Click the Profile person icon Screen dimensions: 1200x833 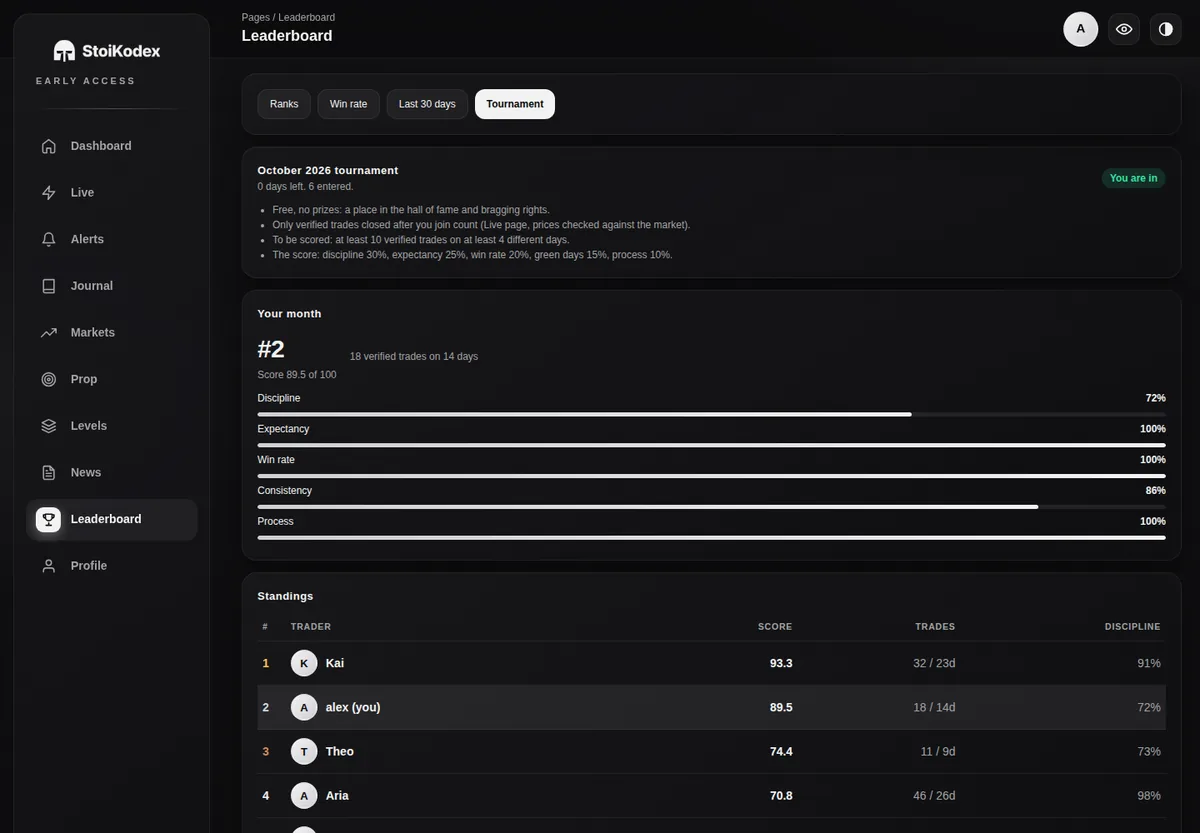pos(49,566)
